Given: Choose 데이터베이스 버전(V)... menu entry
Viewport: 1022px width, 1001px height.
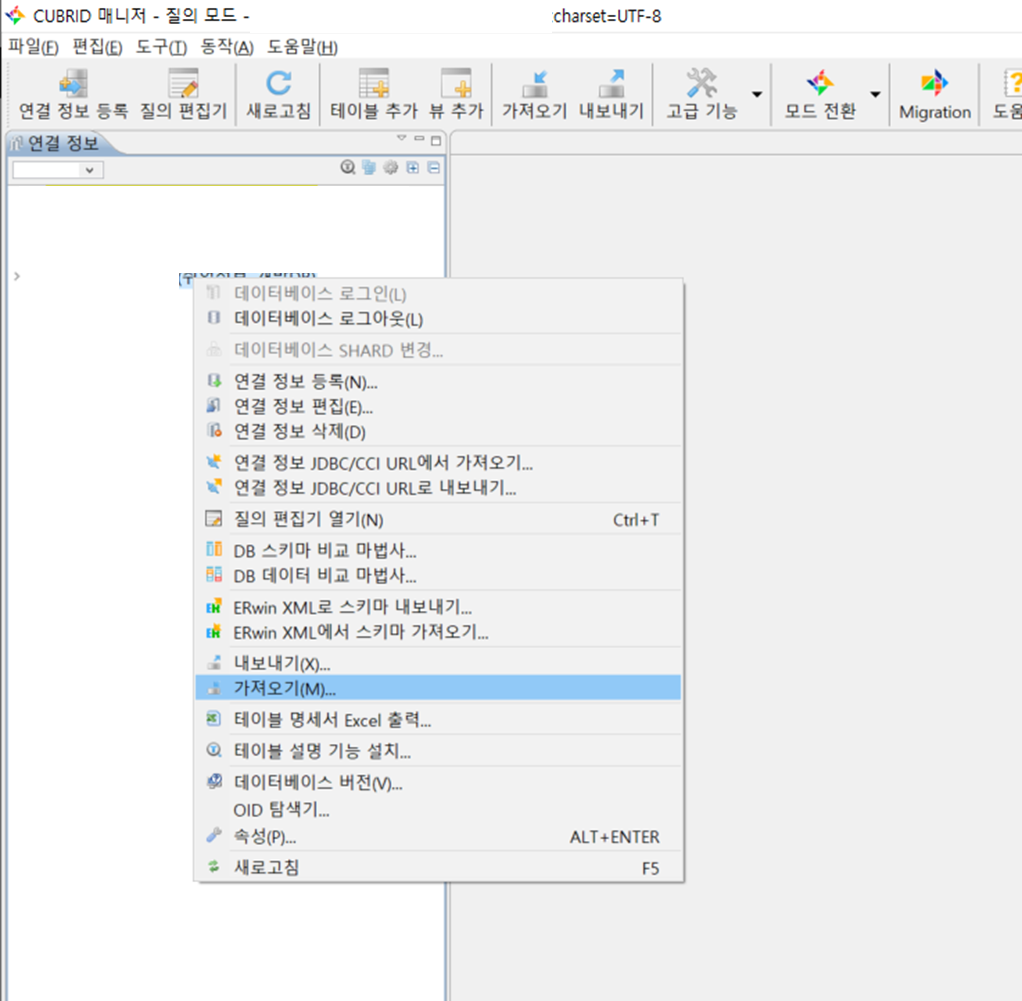Looking at the screenshot, I should (x=438, y=783).
